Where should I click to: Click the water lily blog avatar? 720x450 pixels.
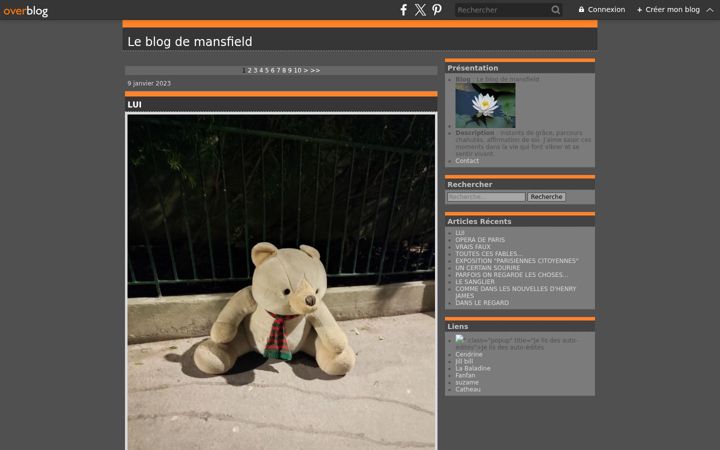point(485,106)
